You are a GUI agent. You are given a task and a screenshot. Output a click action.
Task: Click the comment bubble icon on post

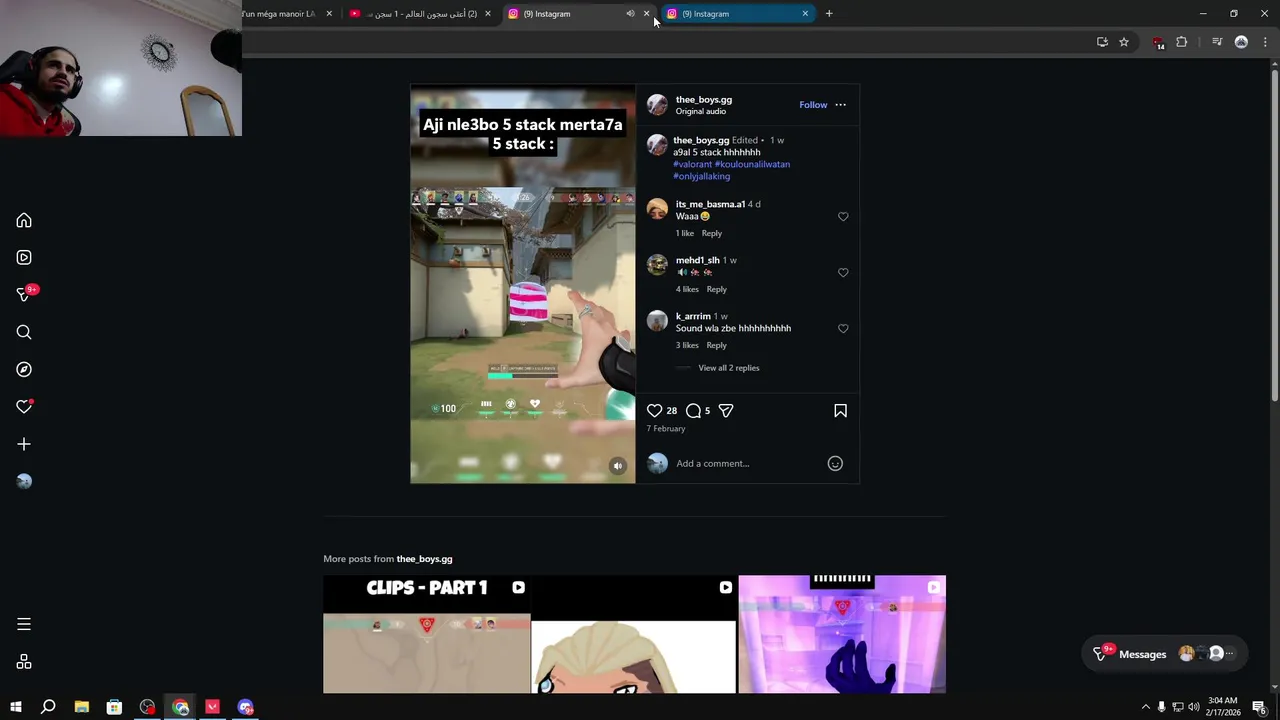pyautogui.click(x=693, y=411)
